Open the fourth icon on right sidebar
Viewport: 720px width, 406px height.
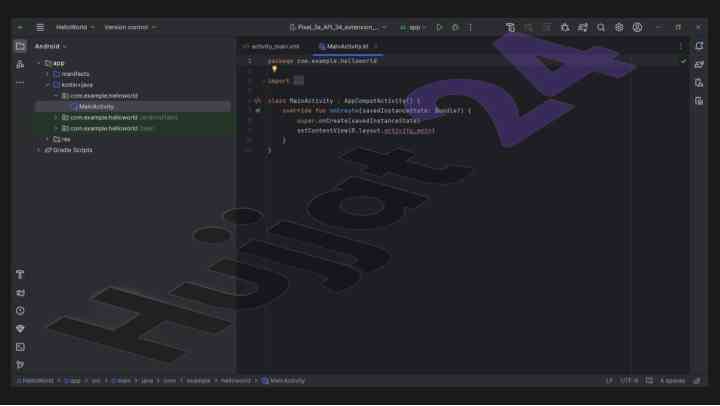tap(699, 101)
